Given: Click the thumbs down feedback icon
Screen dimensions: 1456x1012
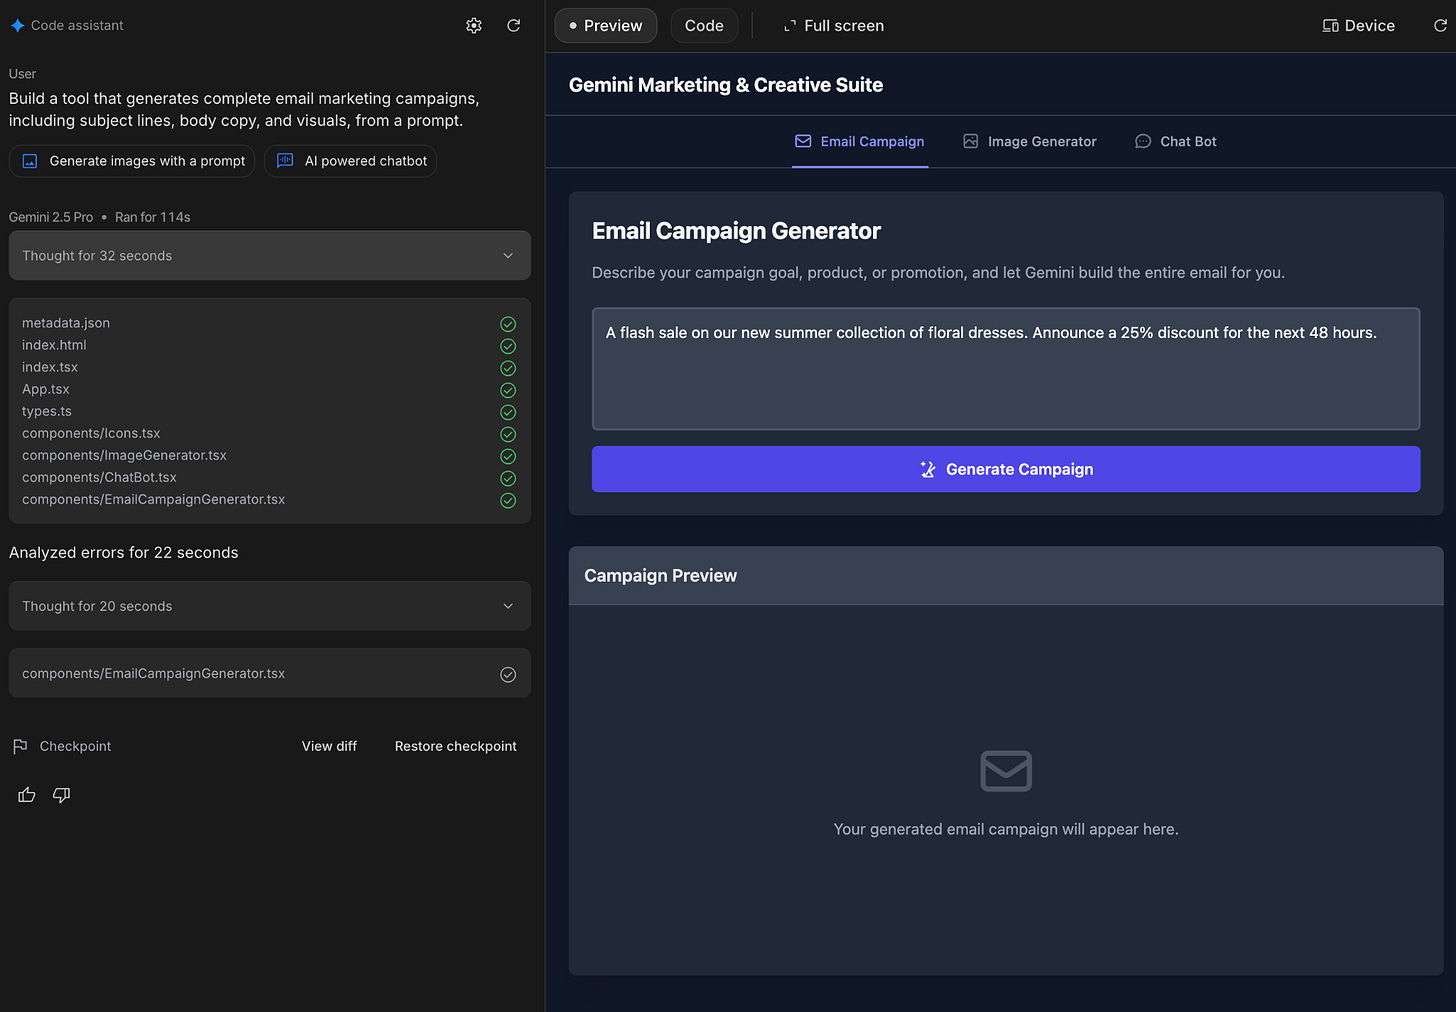Looking at the screenshot, I should 61,795.
